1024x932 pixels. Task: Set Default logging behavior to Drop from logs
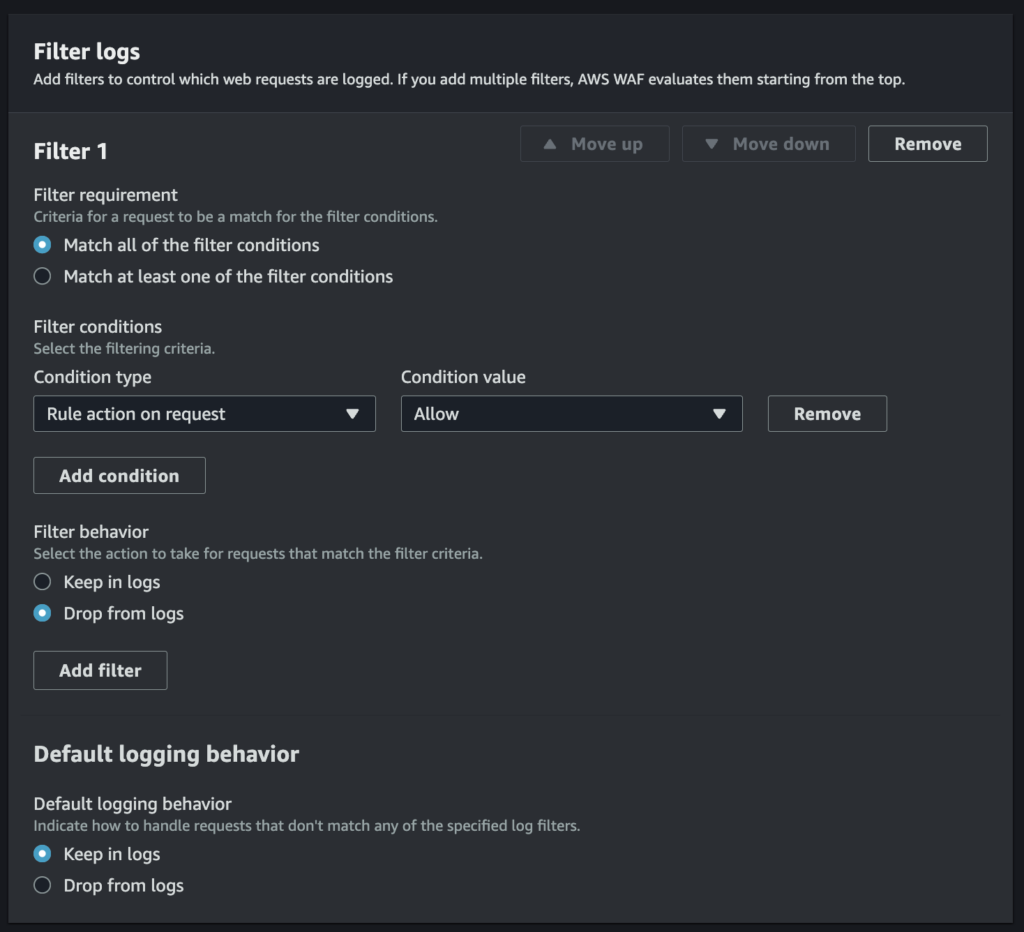click(x=42, y=885)
